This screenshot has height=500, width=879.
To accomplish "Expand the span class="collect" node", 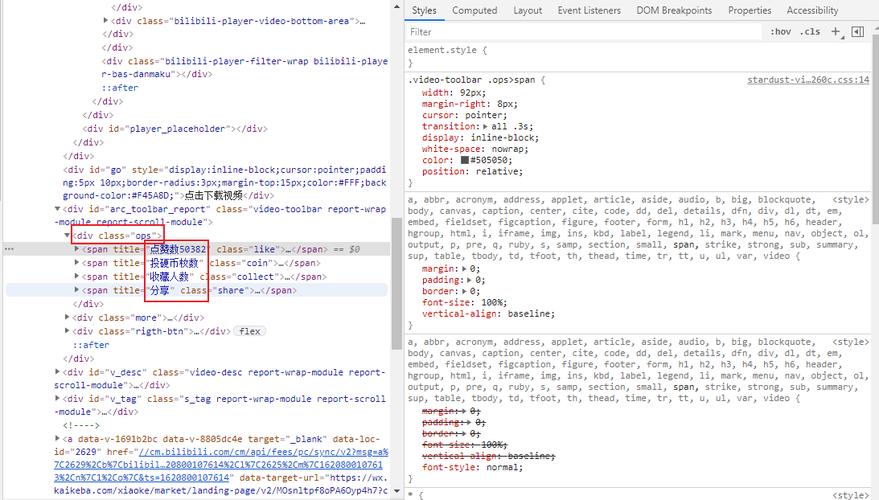I will point(77,276).
